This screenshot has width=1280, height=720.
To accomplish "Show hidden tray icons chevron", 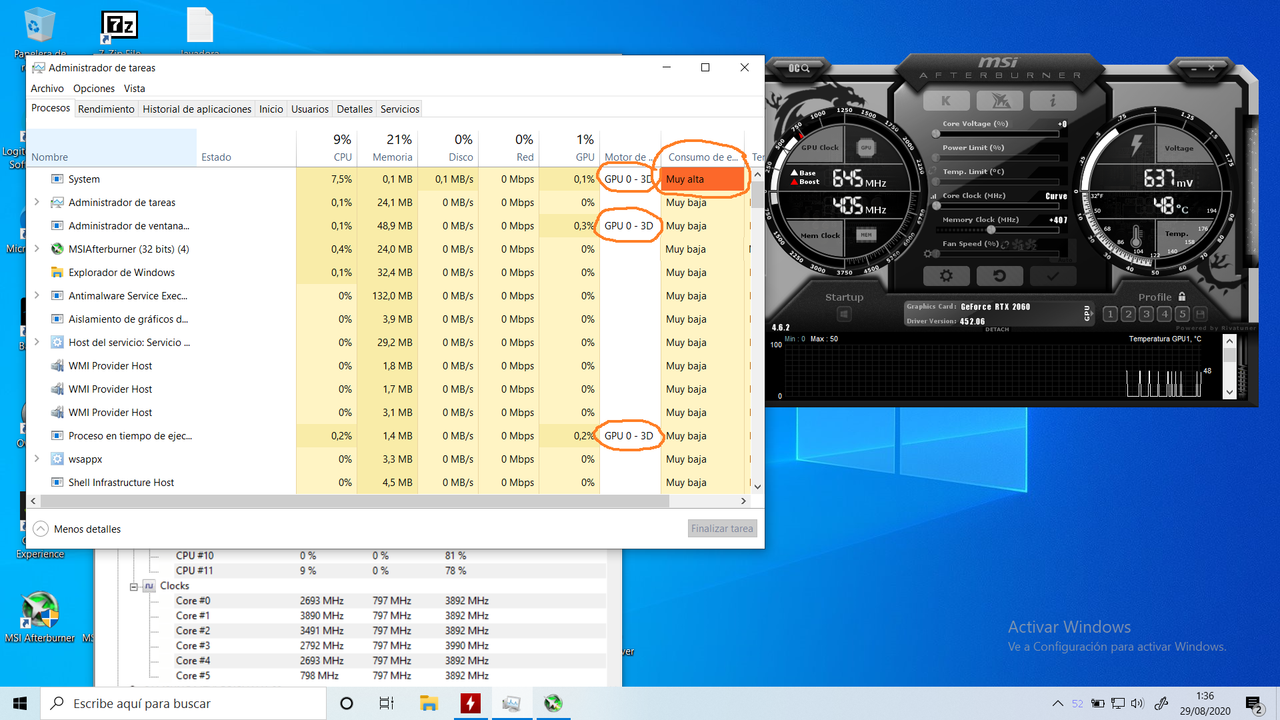I will 1058,703.
